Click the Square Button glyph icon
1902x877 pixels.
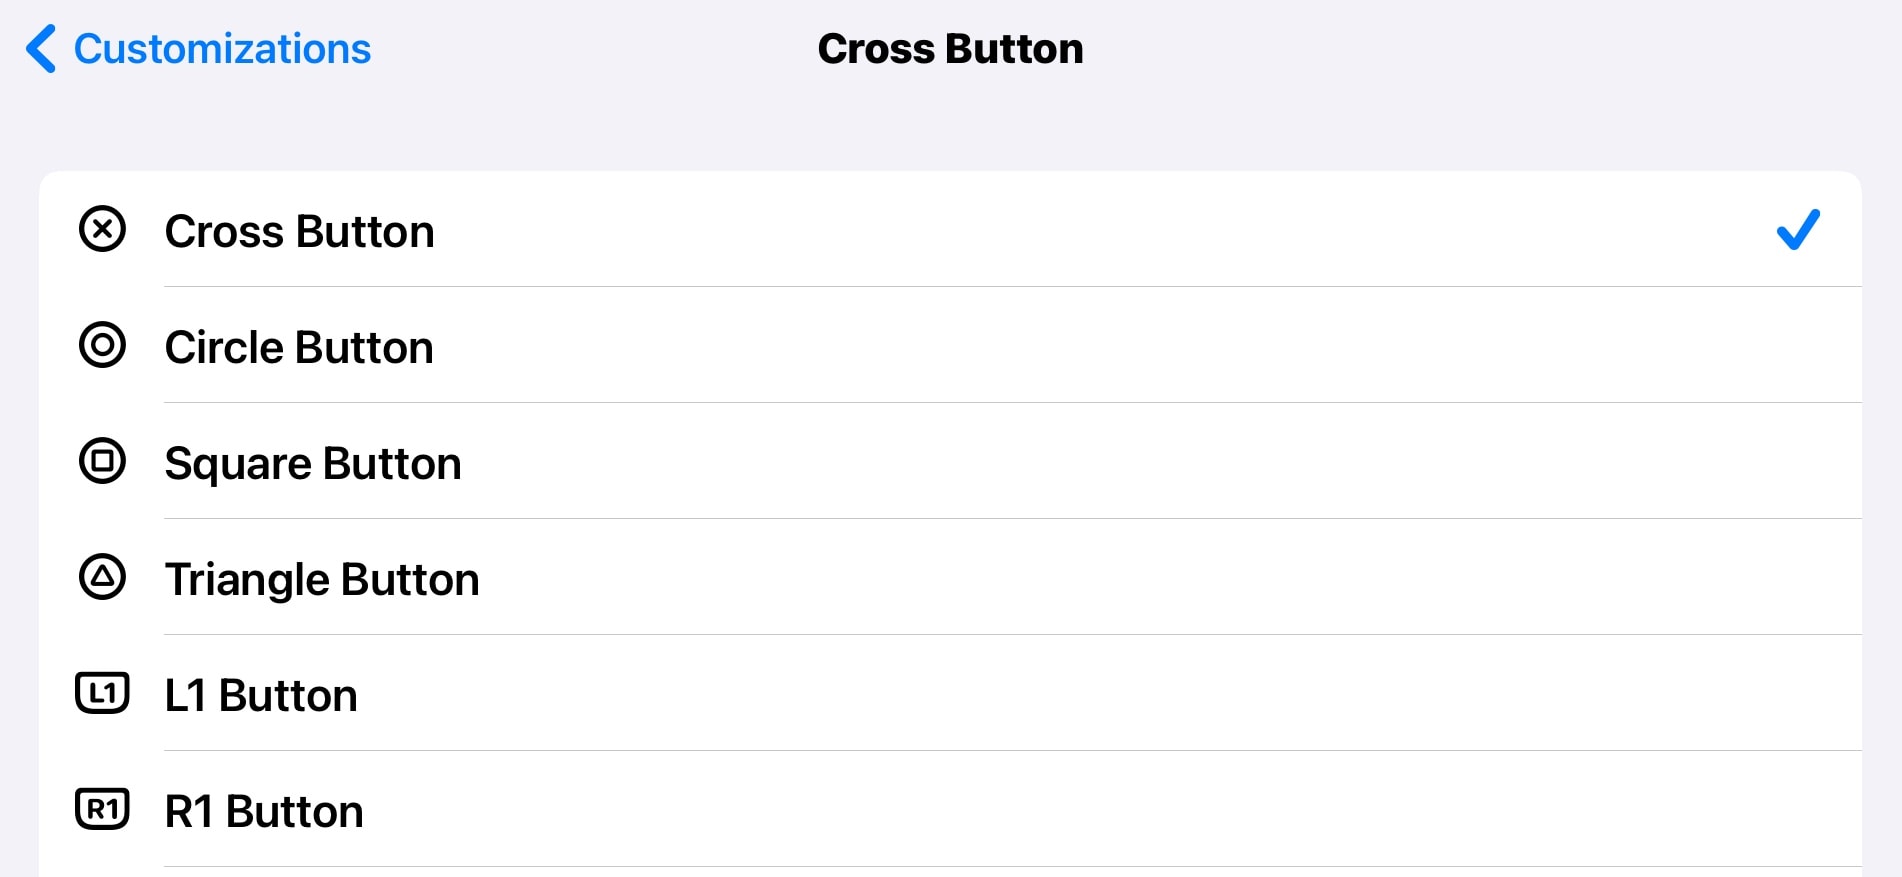[102, 461]
